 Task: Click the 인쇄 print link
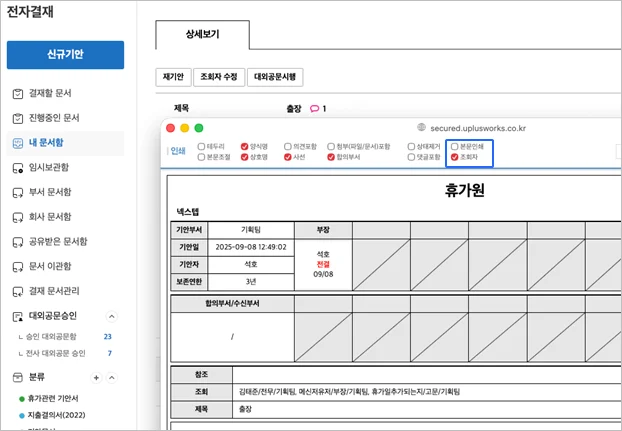pyautogui.click(x=178, y=152)
